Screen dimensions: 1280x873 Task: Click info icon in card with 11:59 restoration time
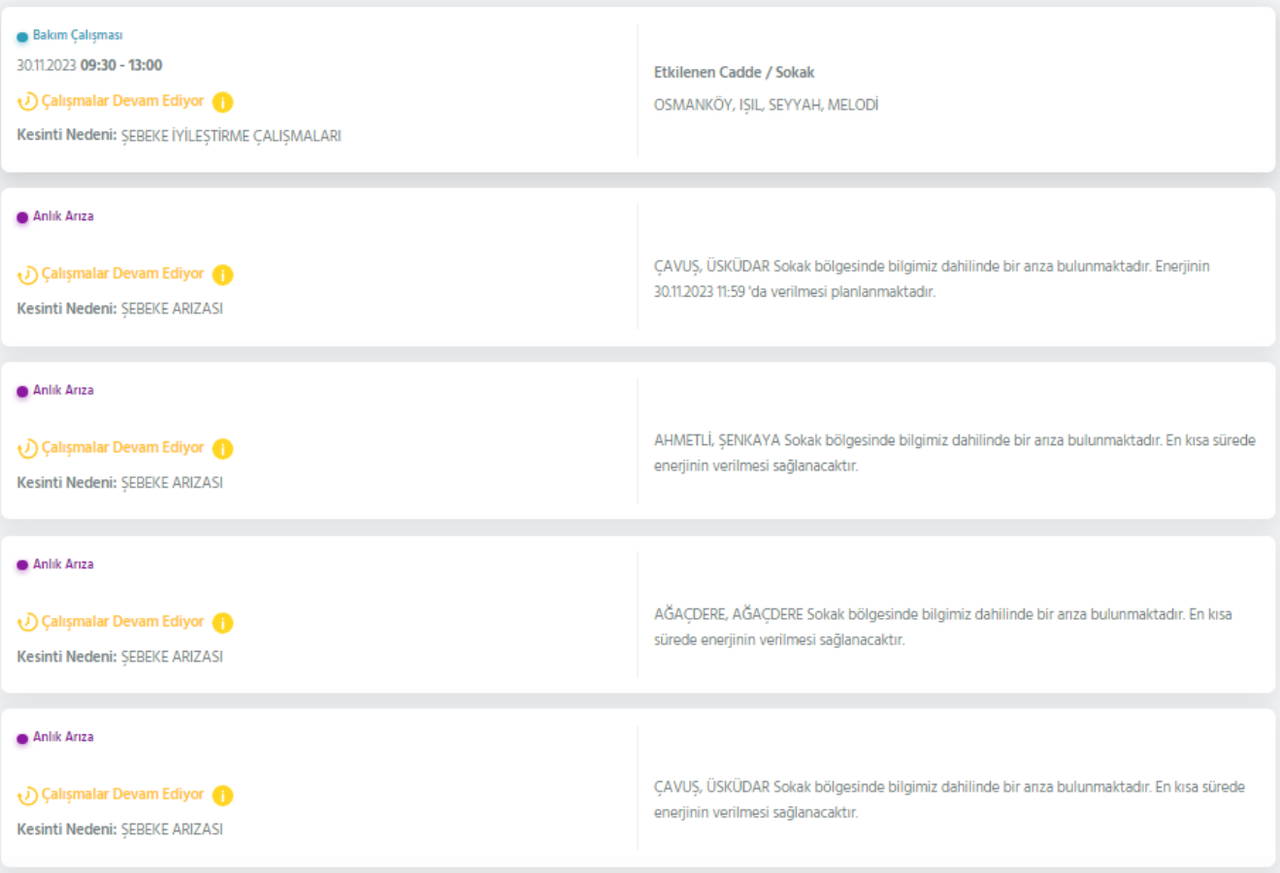222,275
